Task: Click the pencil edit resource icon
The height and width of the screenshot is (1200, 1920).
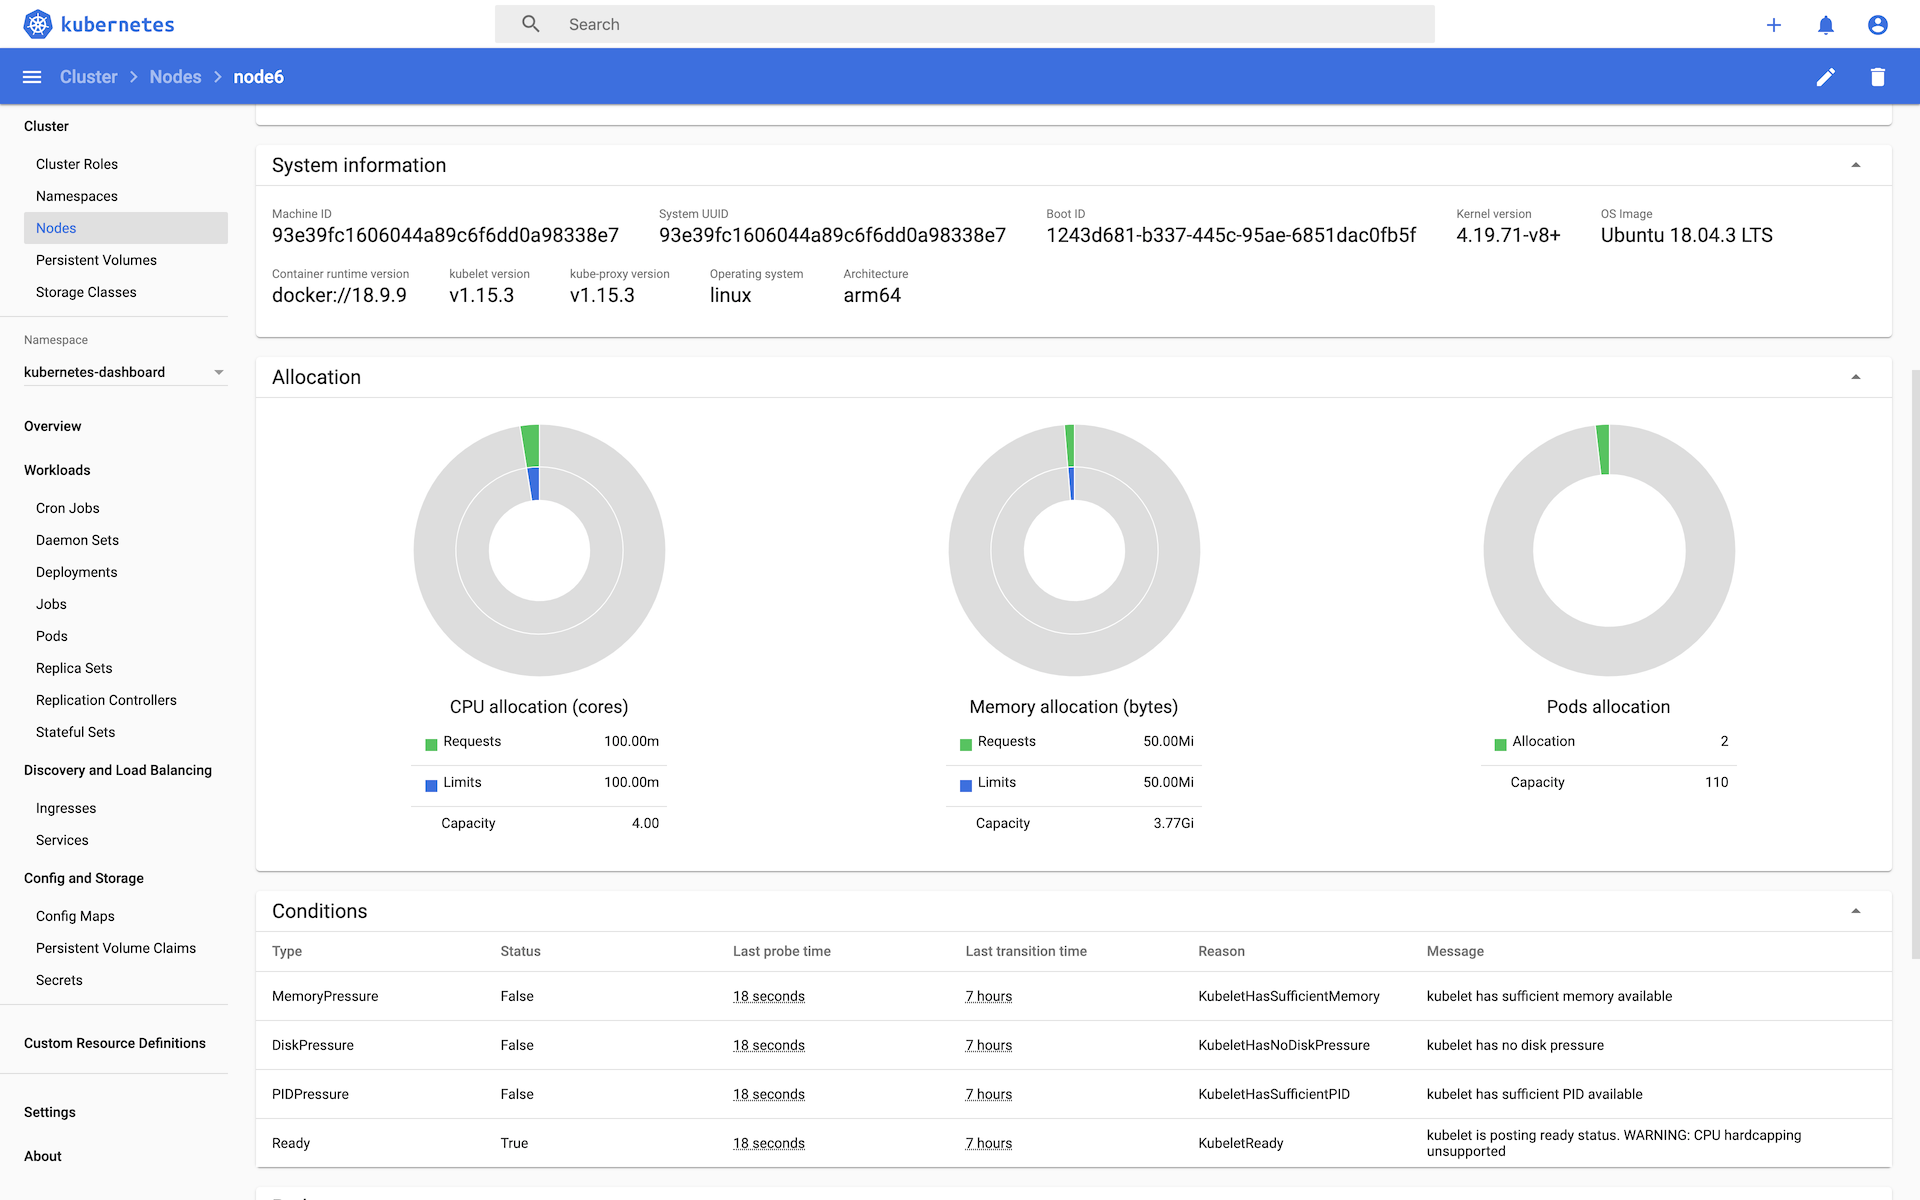Action: 1825,77
